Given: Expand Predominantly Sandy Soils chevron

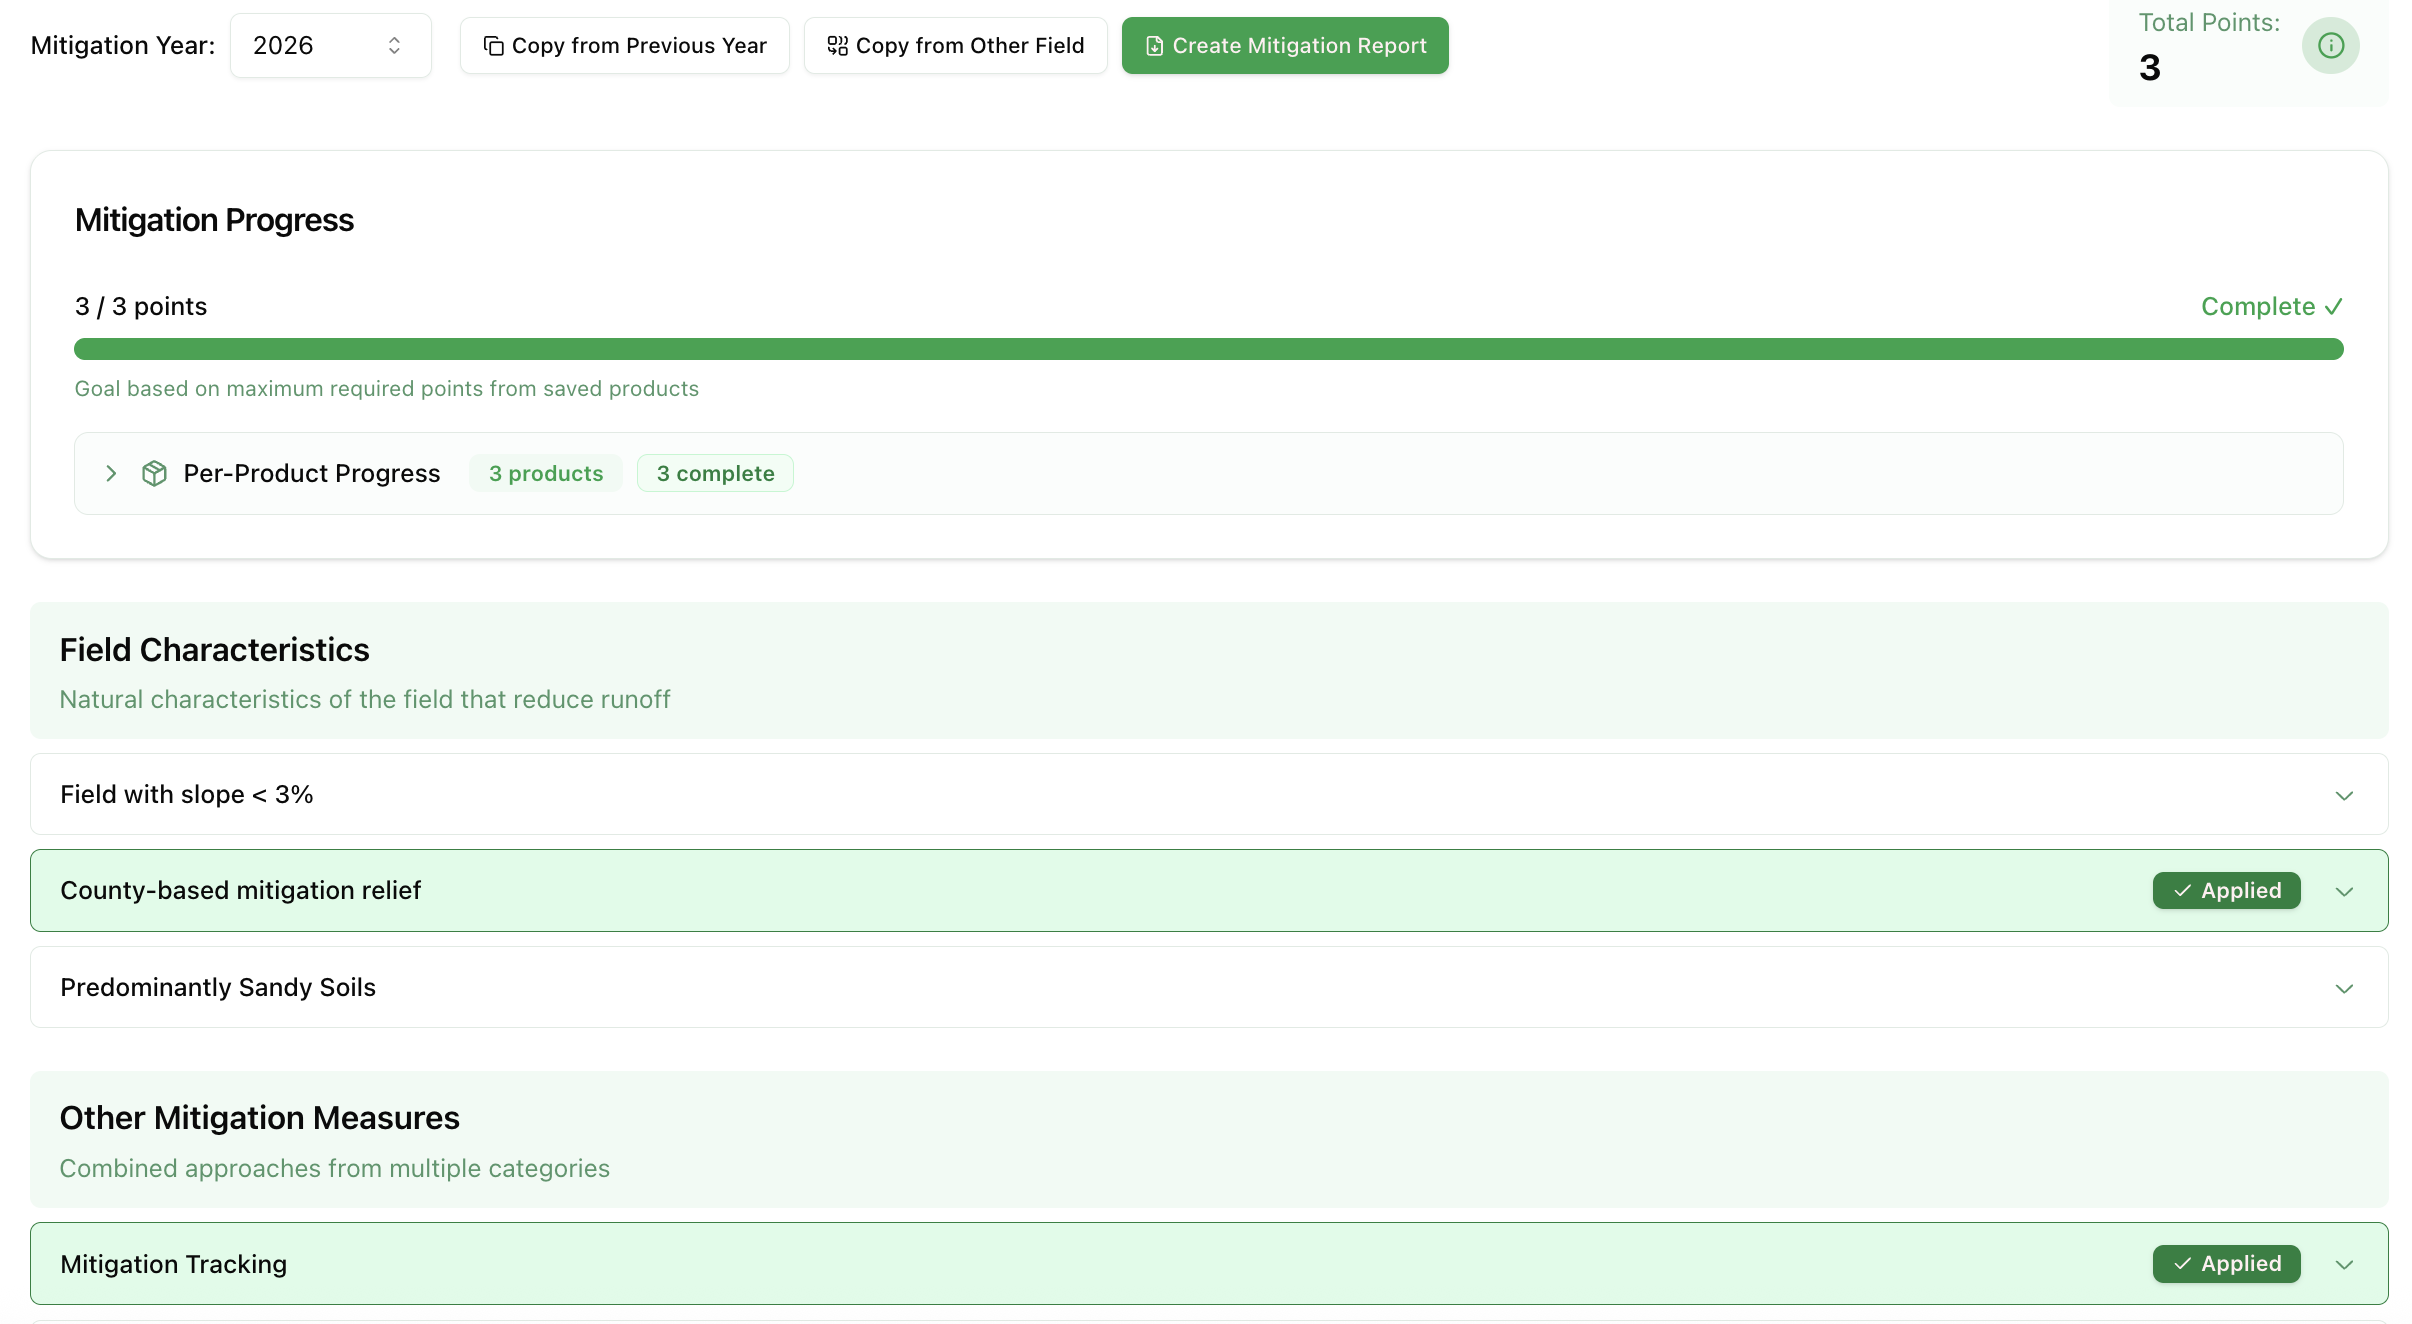Looking at the screenshot, I should pos(2343,988).
